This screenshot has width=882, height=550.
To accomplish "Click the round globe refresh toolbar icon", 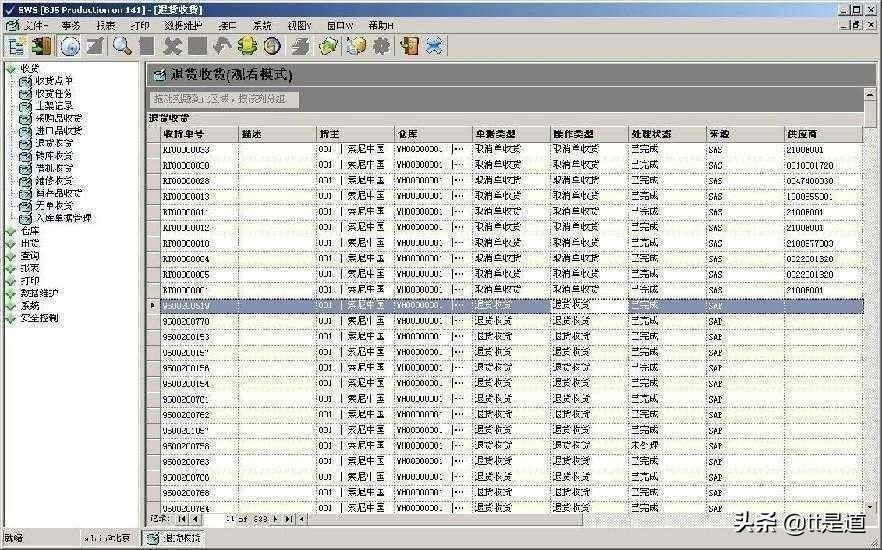I will (x=70, y=46).
